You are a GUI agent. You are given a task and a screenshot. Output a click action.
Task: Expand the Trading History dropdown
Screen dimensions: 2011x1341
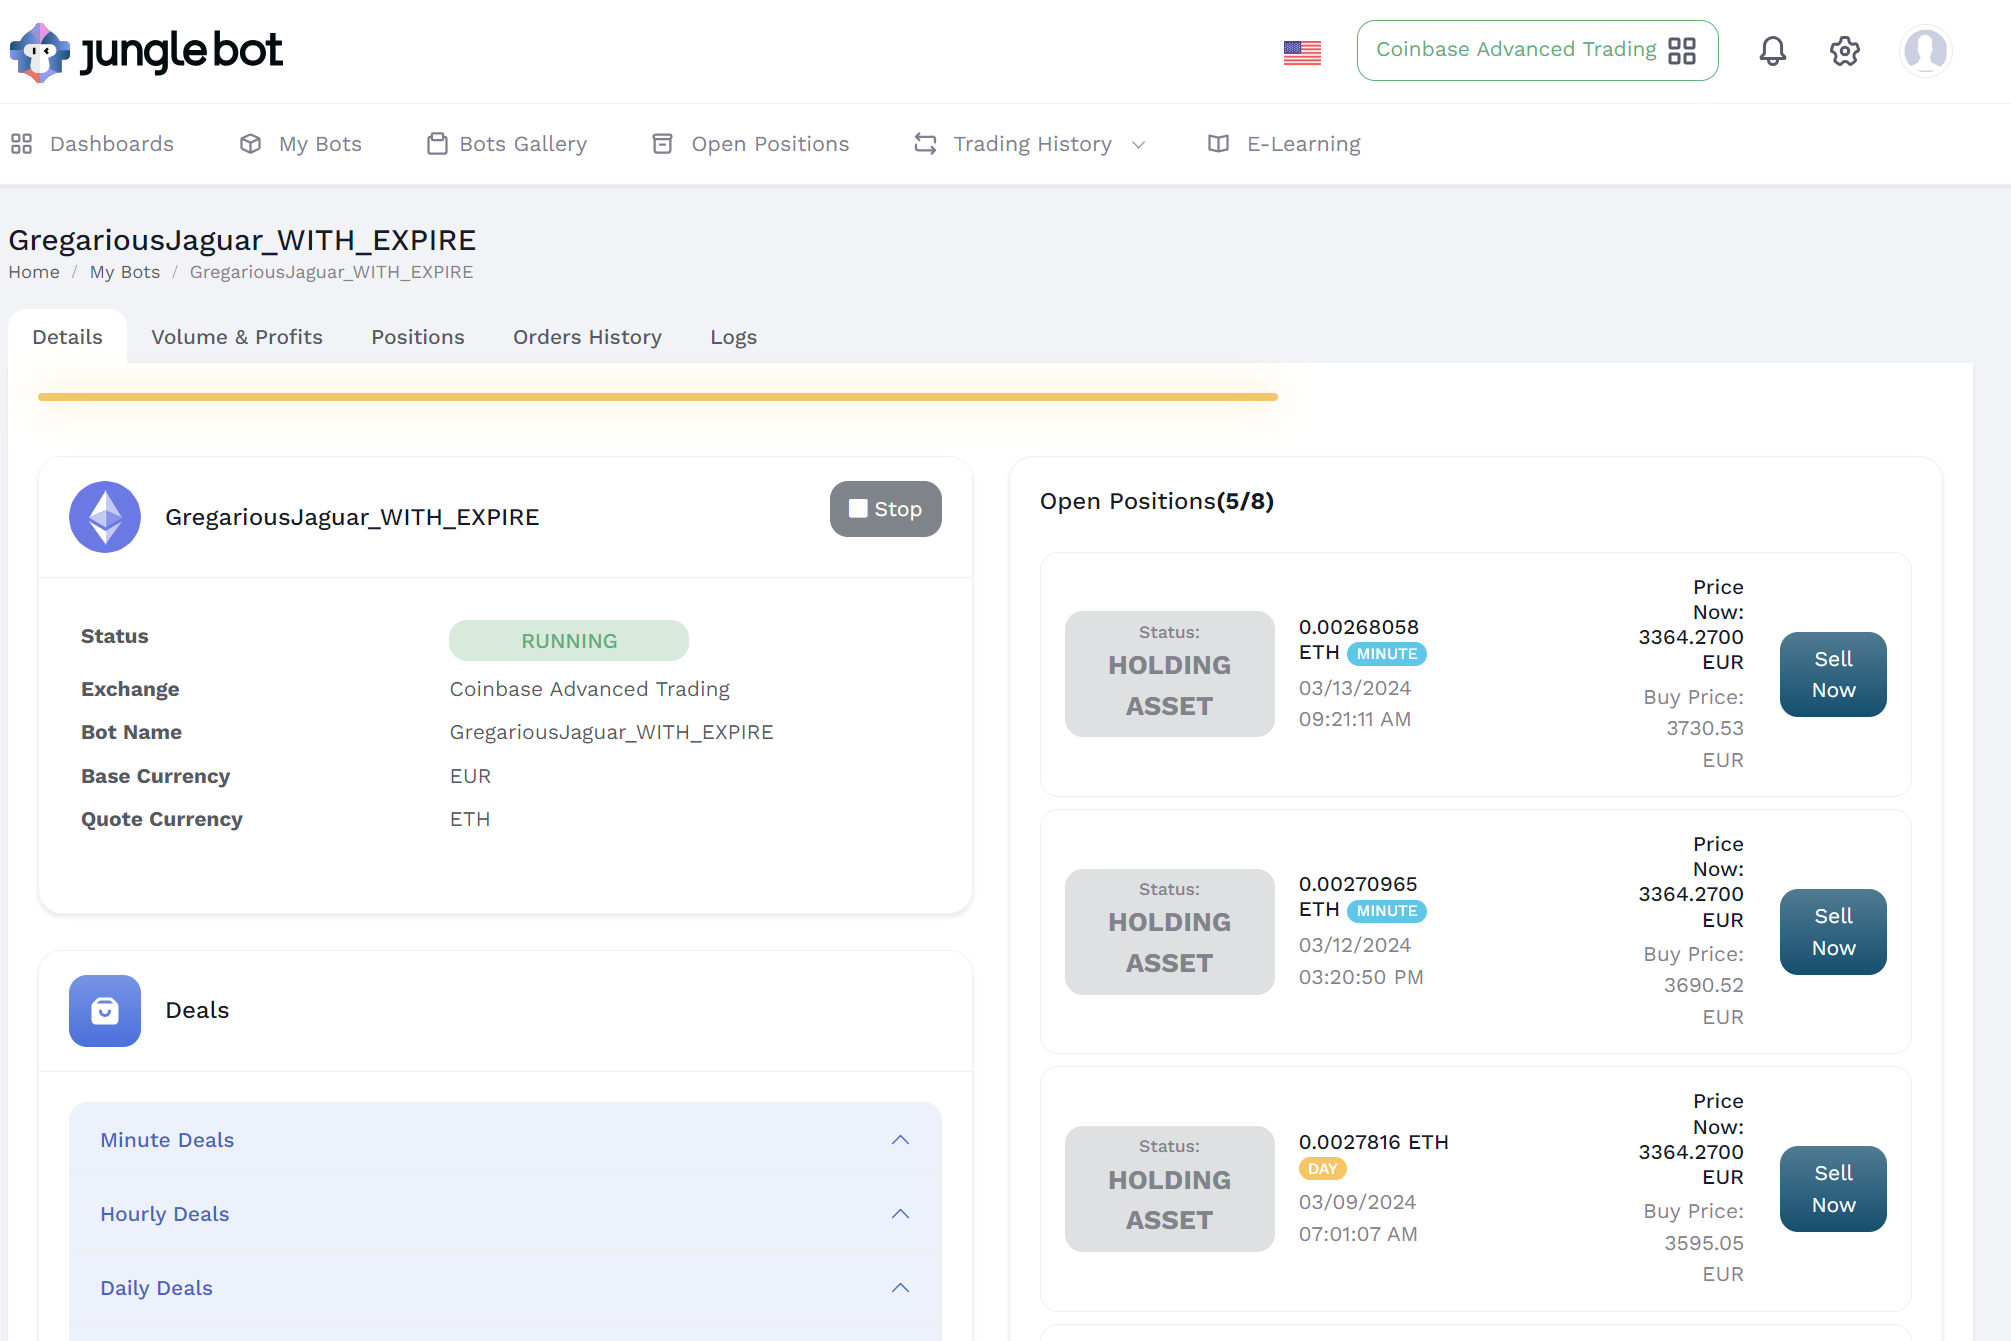(x=1030, y=144)
